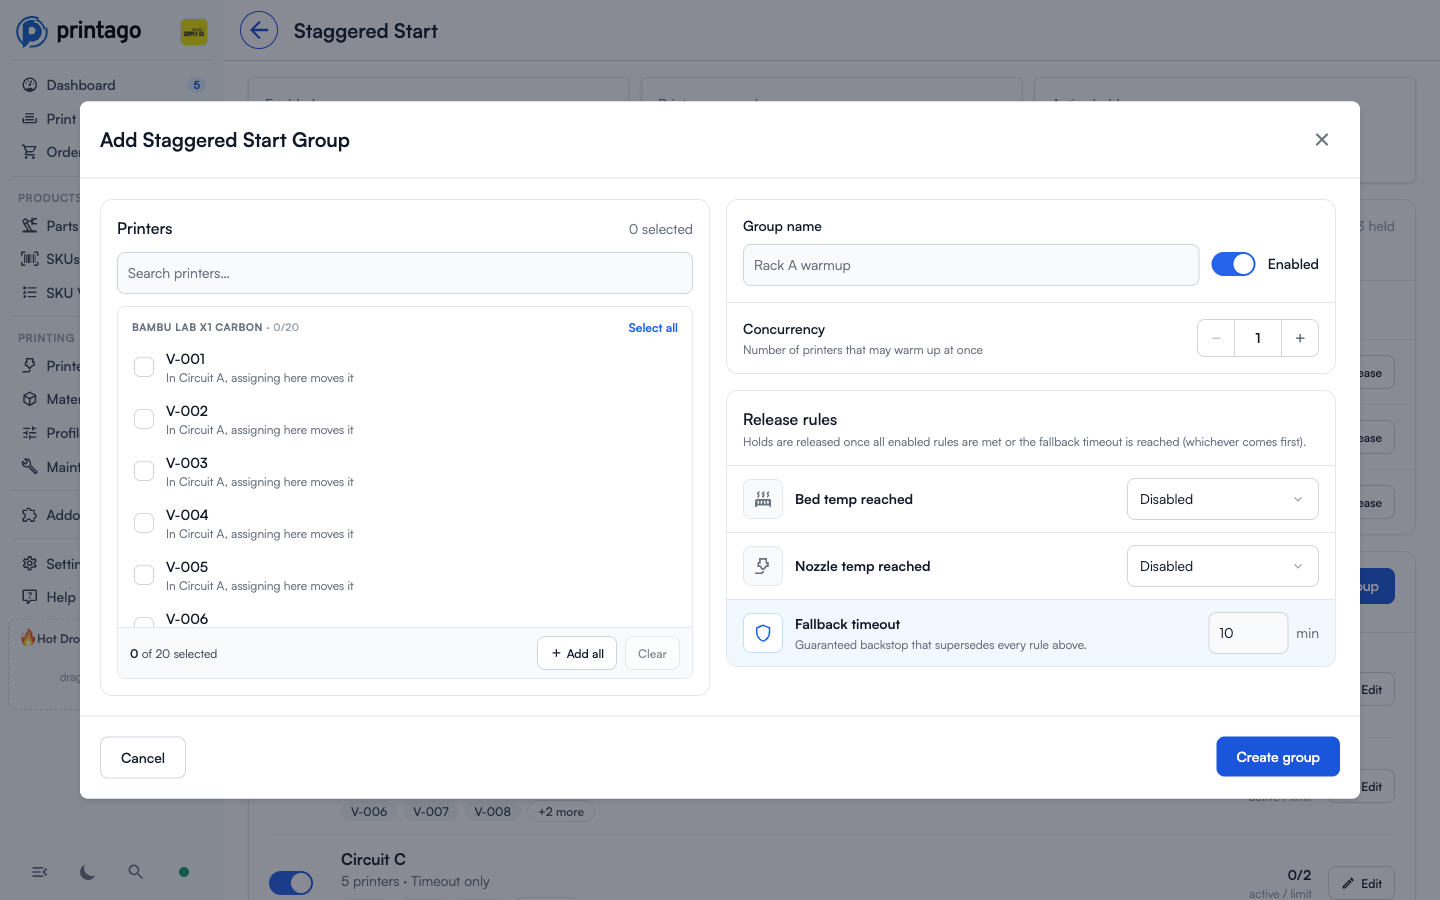Open the Nozzle temp reached dropdown
This screenshot has width=1440, height=900.
point(1222,566)
